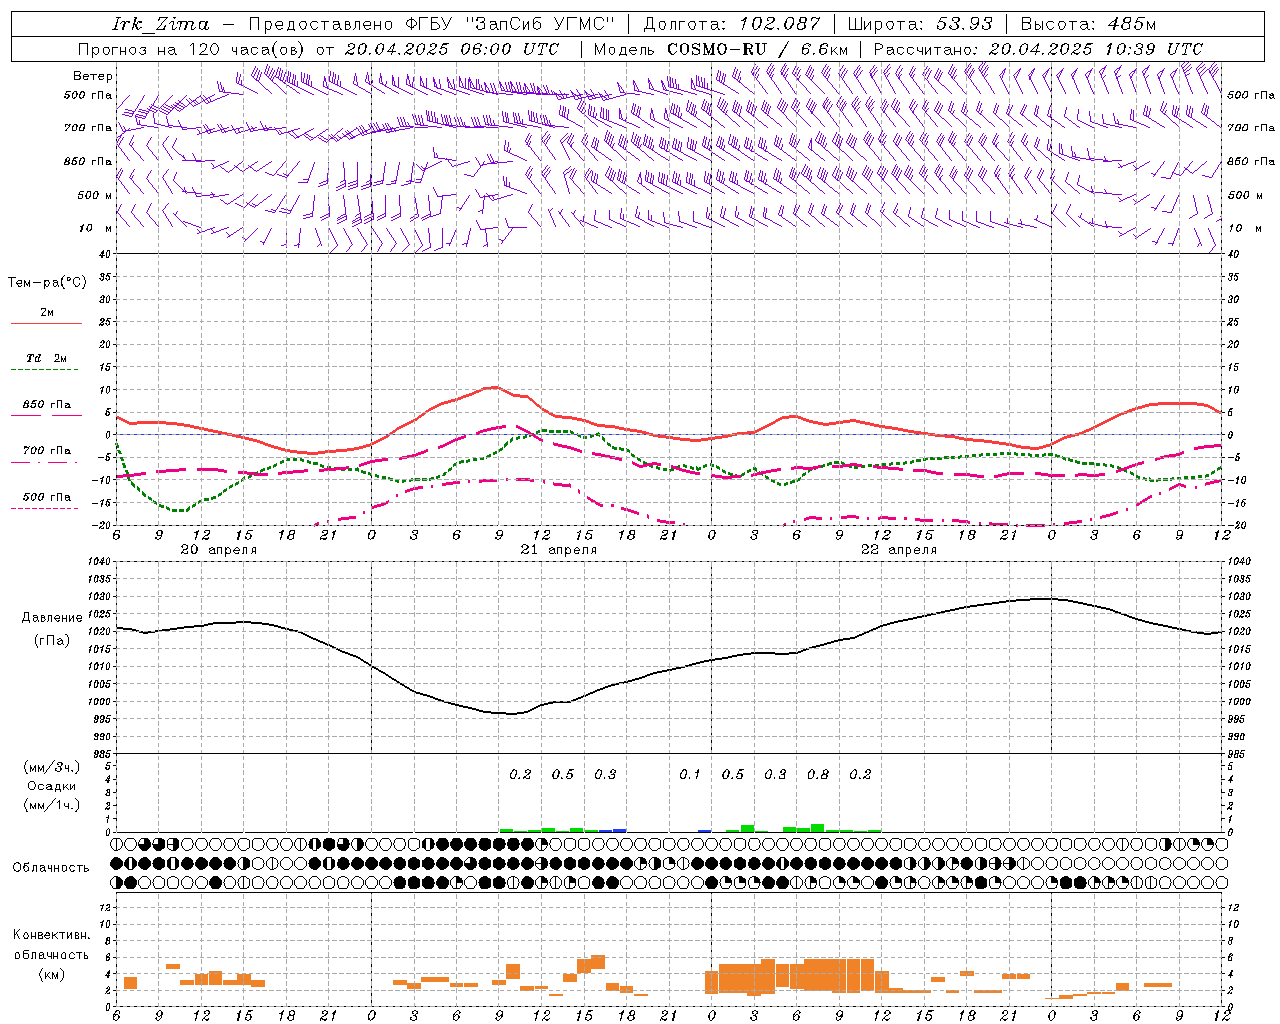Click the "22 апреля" date label
Image resolution: width=1280 pixels, height=1024 pixels.
(x=899, y=550)
